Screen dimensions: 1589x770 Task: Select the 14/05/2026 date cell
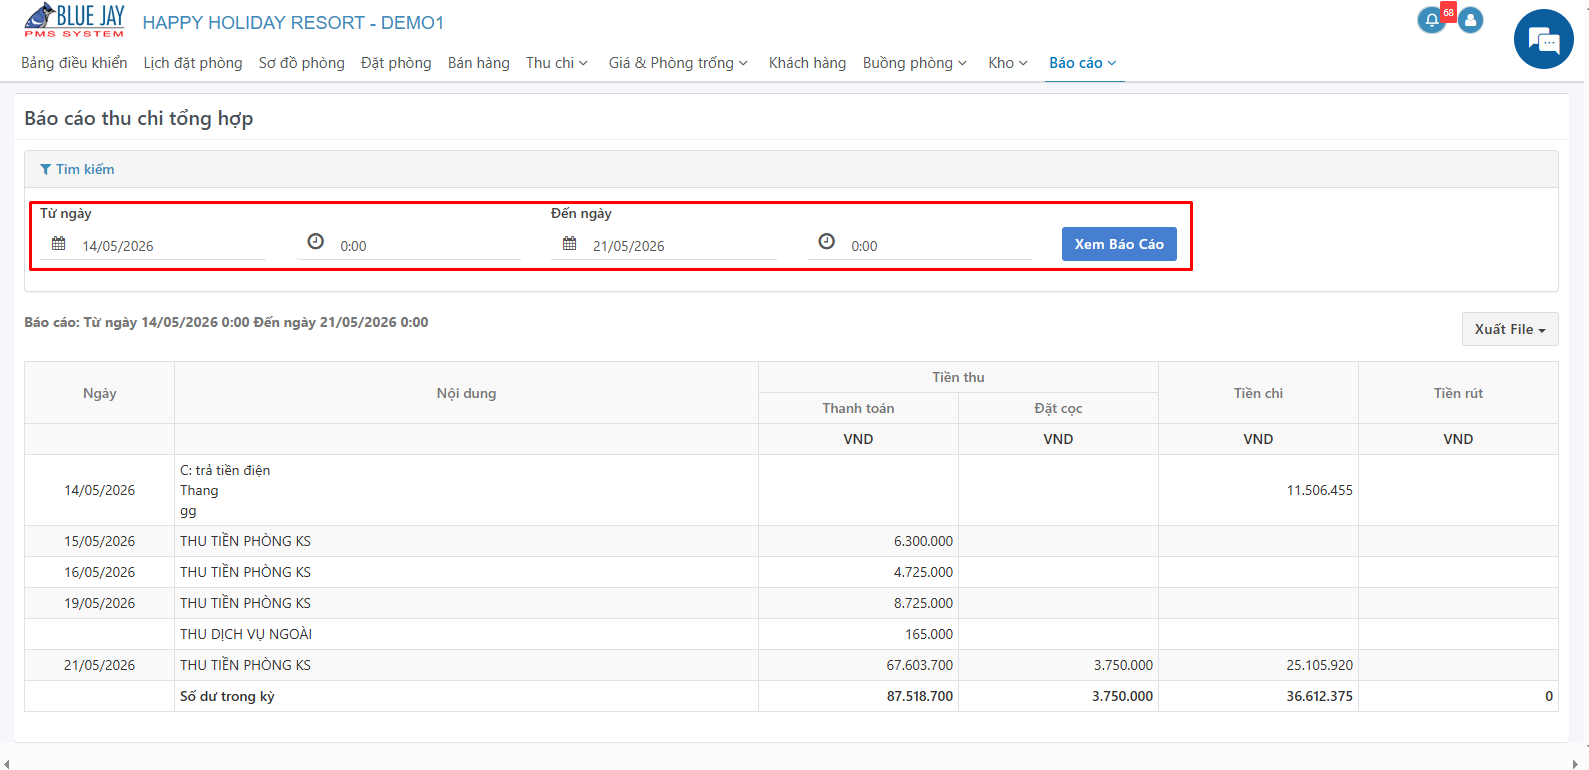click(100, 490)
